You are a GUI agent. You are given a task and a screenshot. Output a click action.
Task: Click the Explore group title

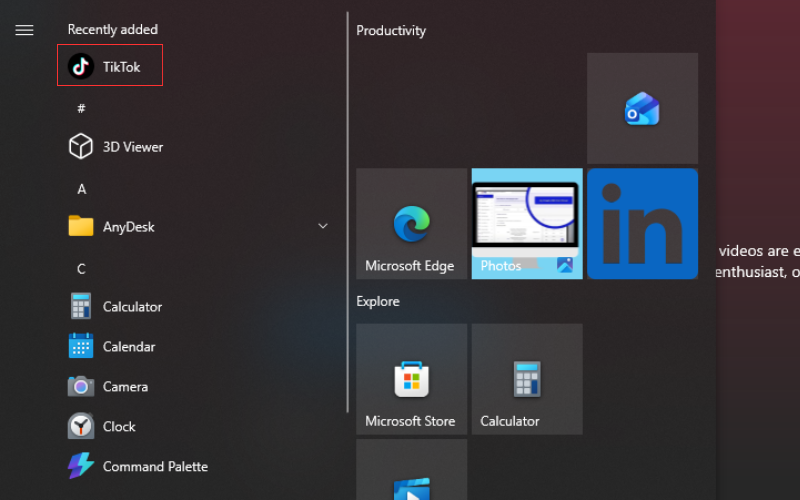click(378, 301)
